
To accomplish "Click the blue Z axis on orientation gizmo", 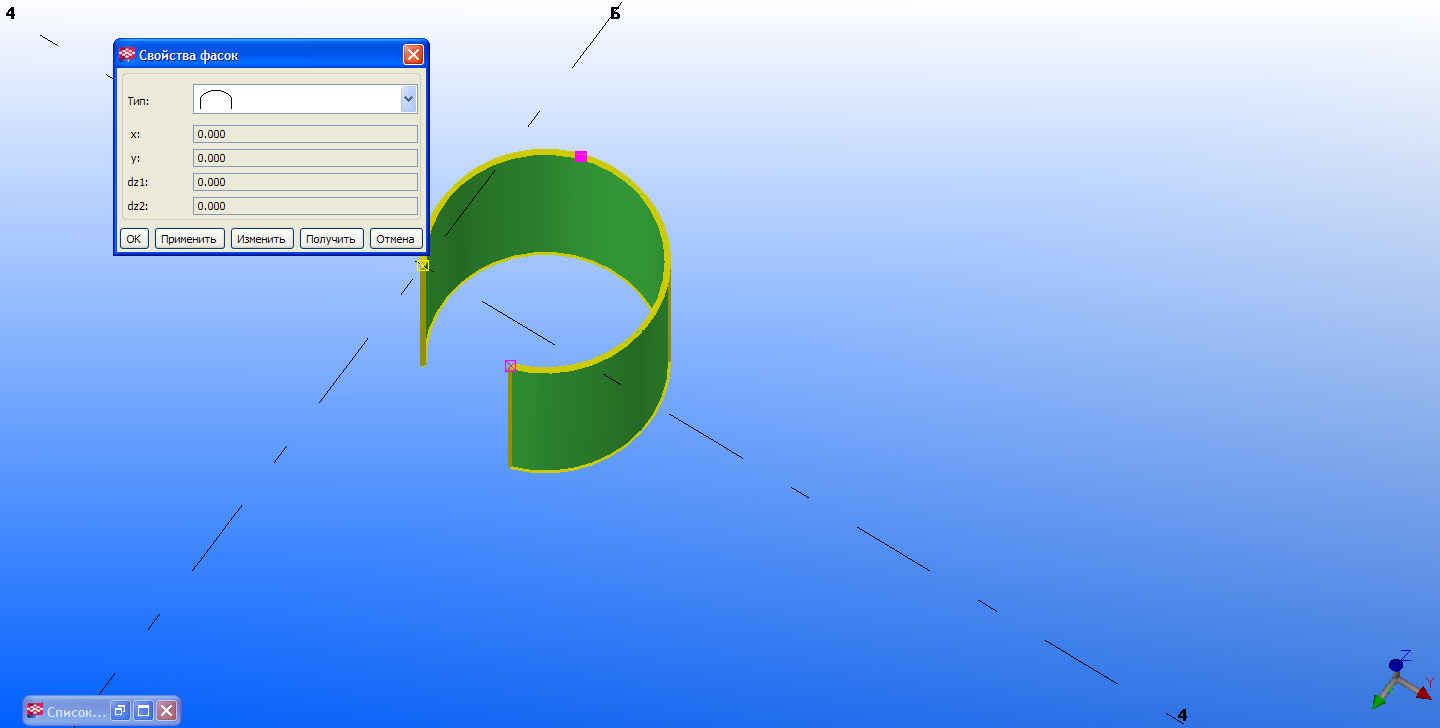I will (x=1396, y=665).
